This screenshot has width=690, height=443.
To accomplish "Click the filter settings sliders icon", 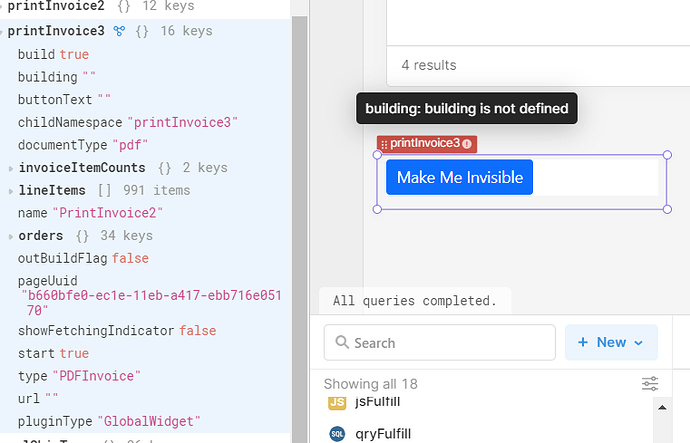I will pos(650,384).
